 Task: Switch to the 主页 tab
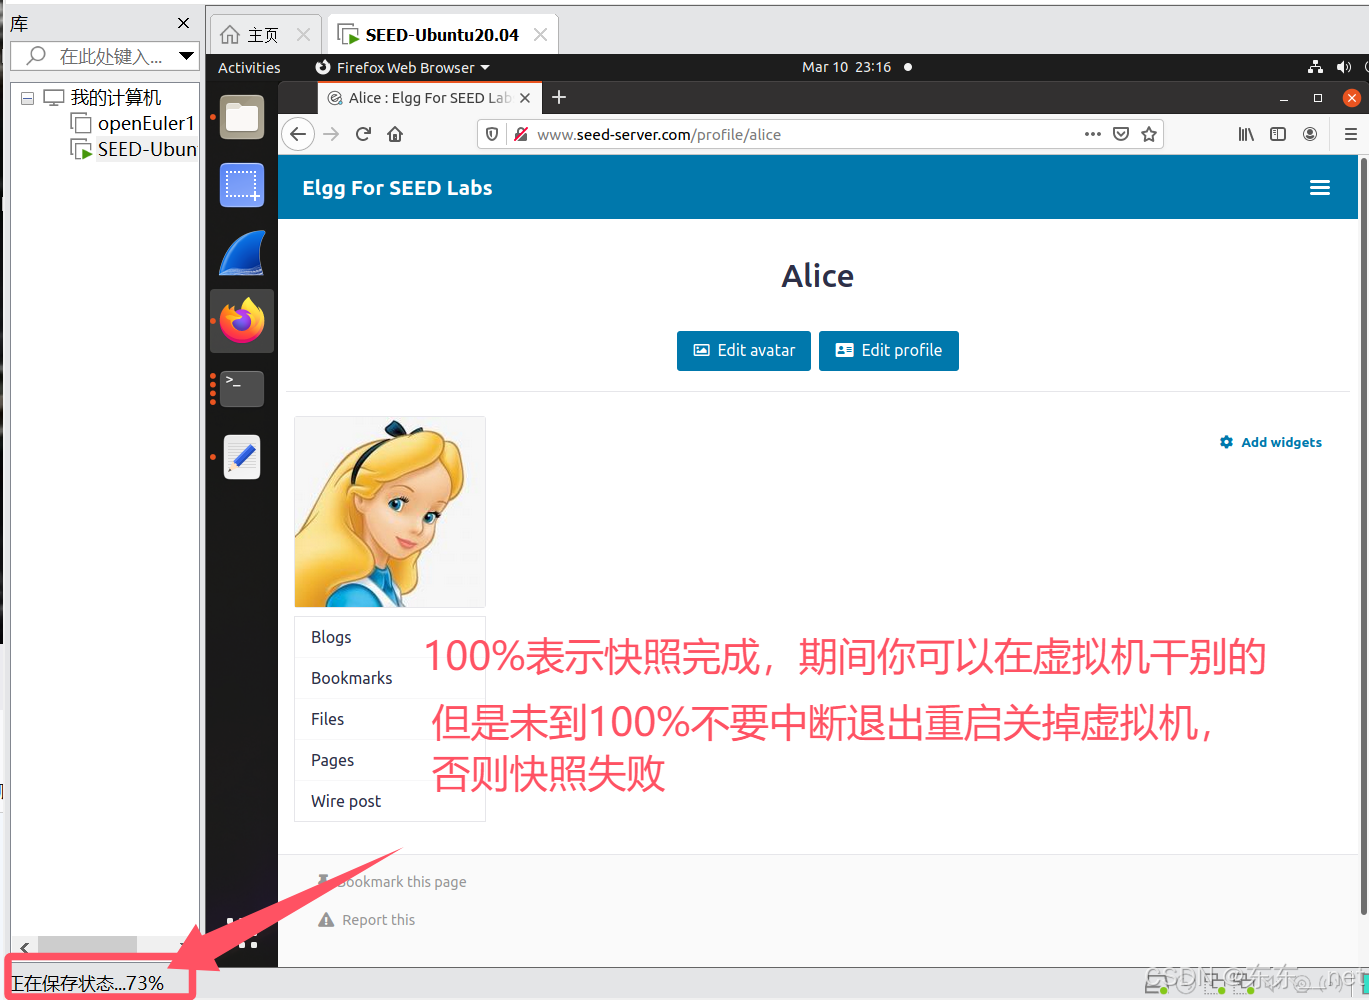pyautogui.click(x=263, y=35)
